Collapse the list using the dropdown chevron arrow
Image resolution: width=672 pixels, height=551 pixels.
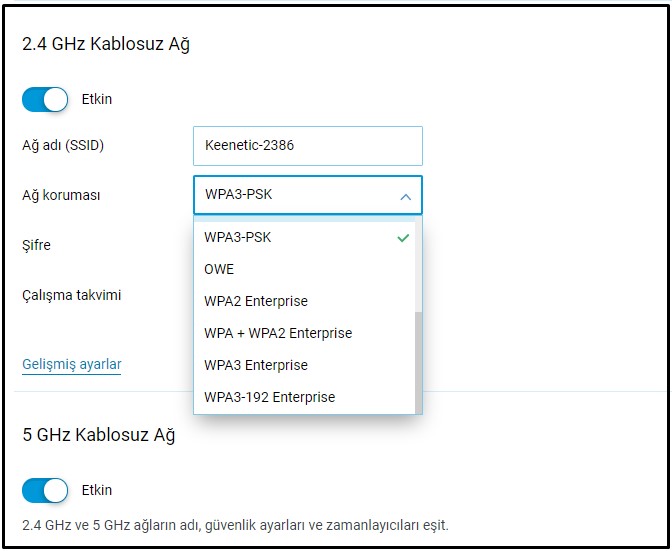[x=405, y=196]
